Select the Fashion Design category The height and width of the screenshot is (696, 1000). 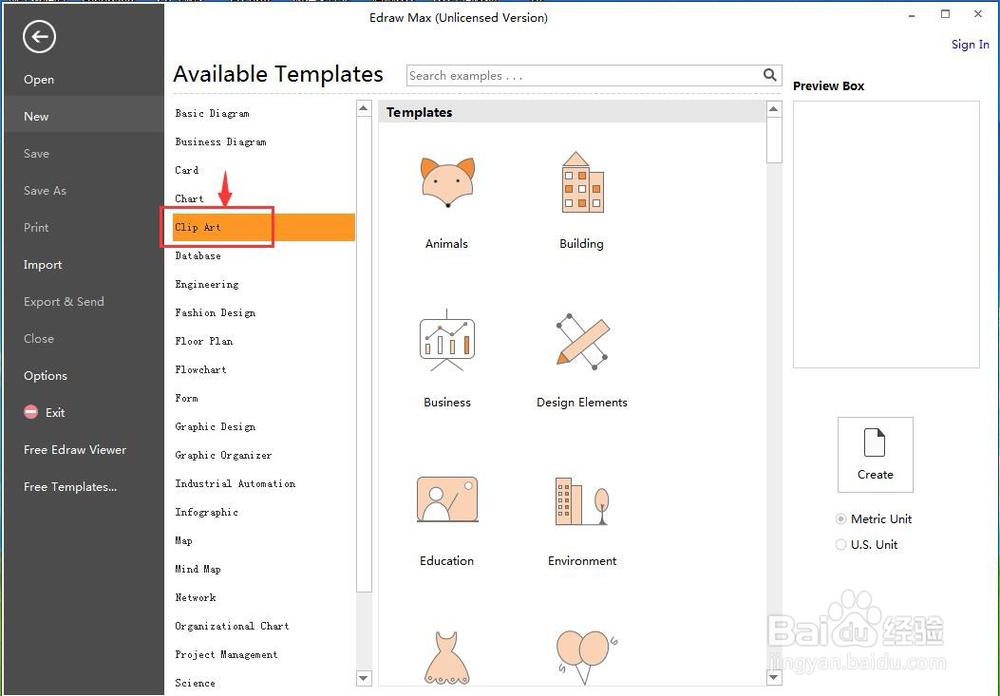click(x=216, y=313)
